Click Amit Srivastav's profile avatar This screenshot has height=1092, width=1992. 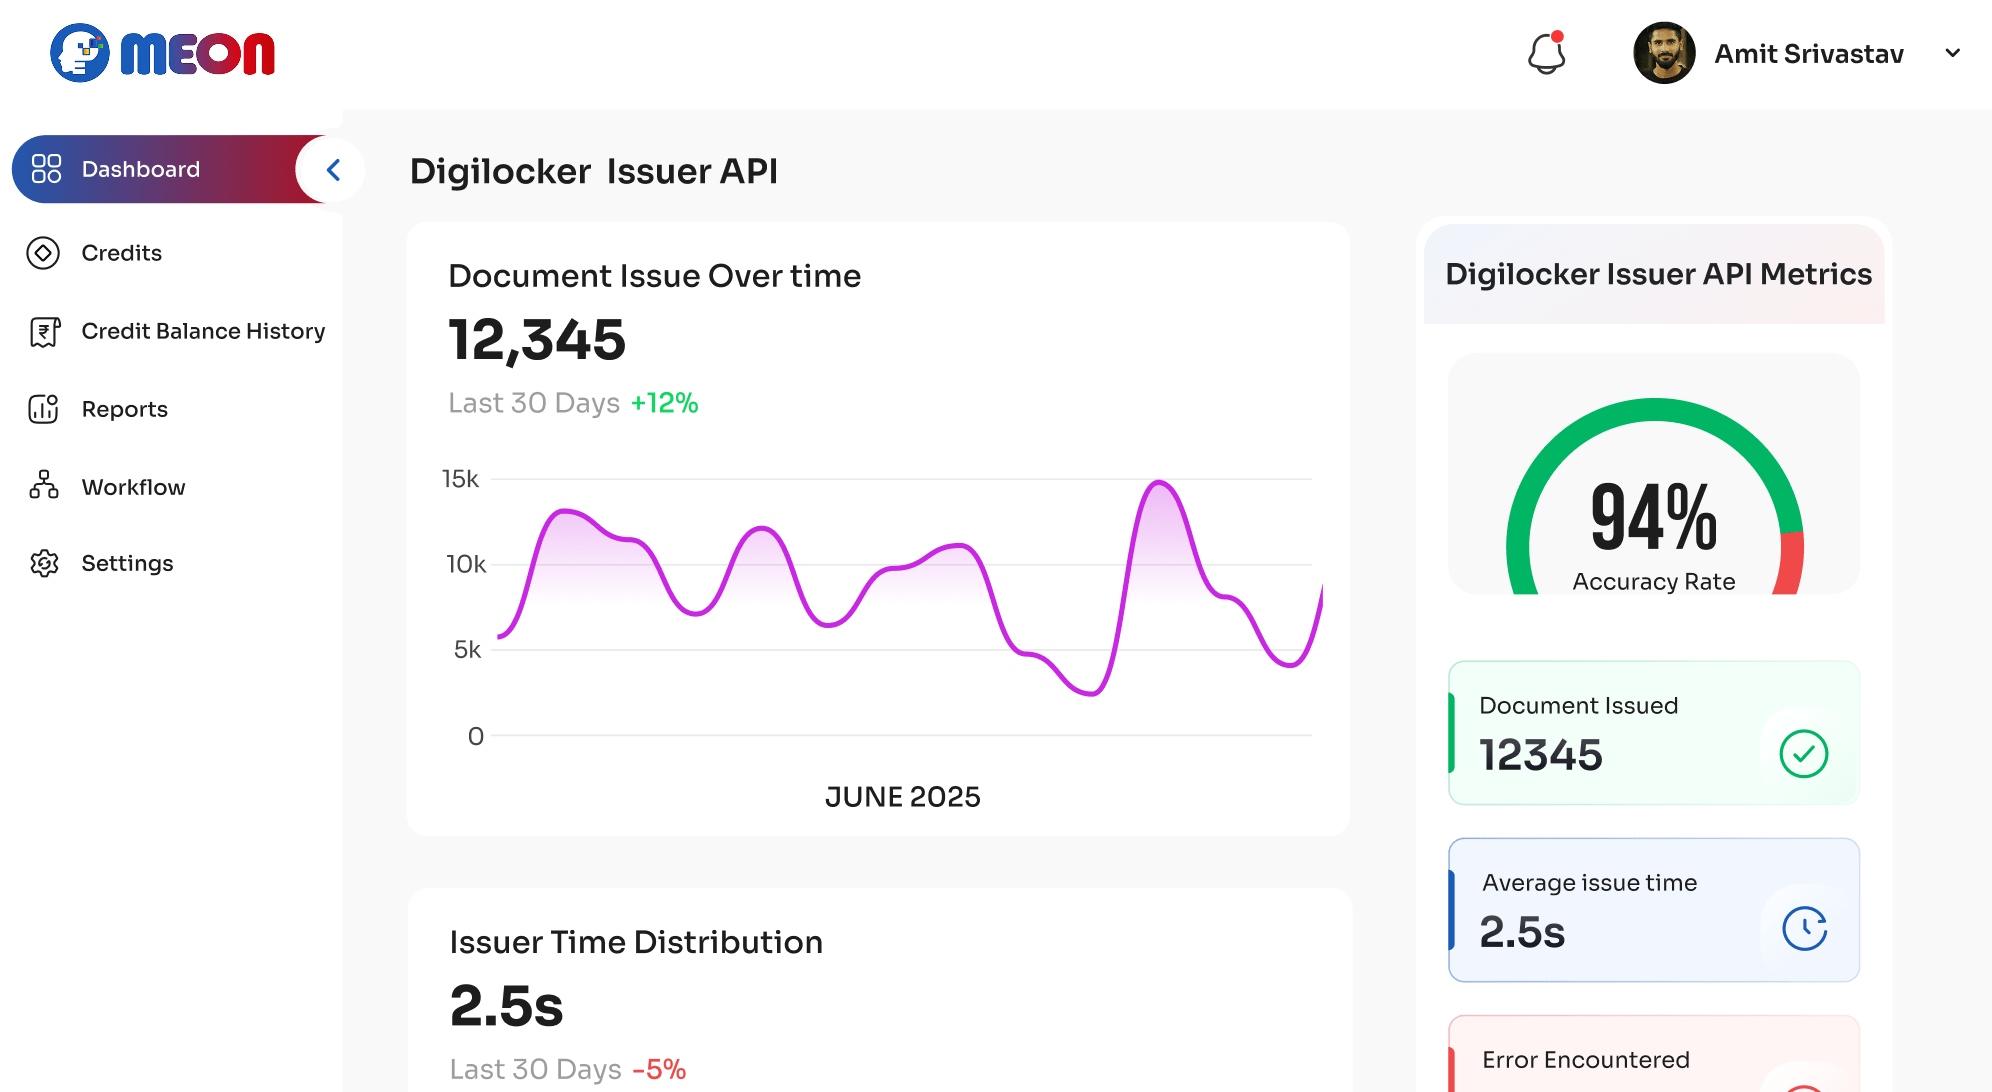[1664, 53]
